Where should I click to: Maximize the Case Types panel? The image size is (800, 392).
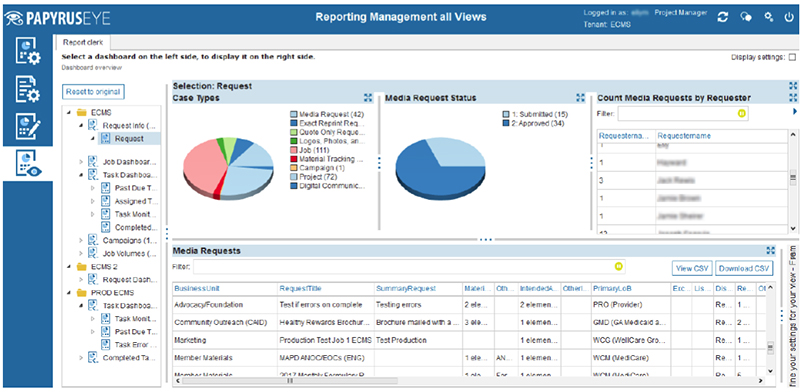click(x=368, y=97)
